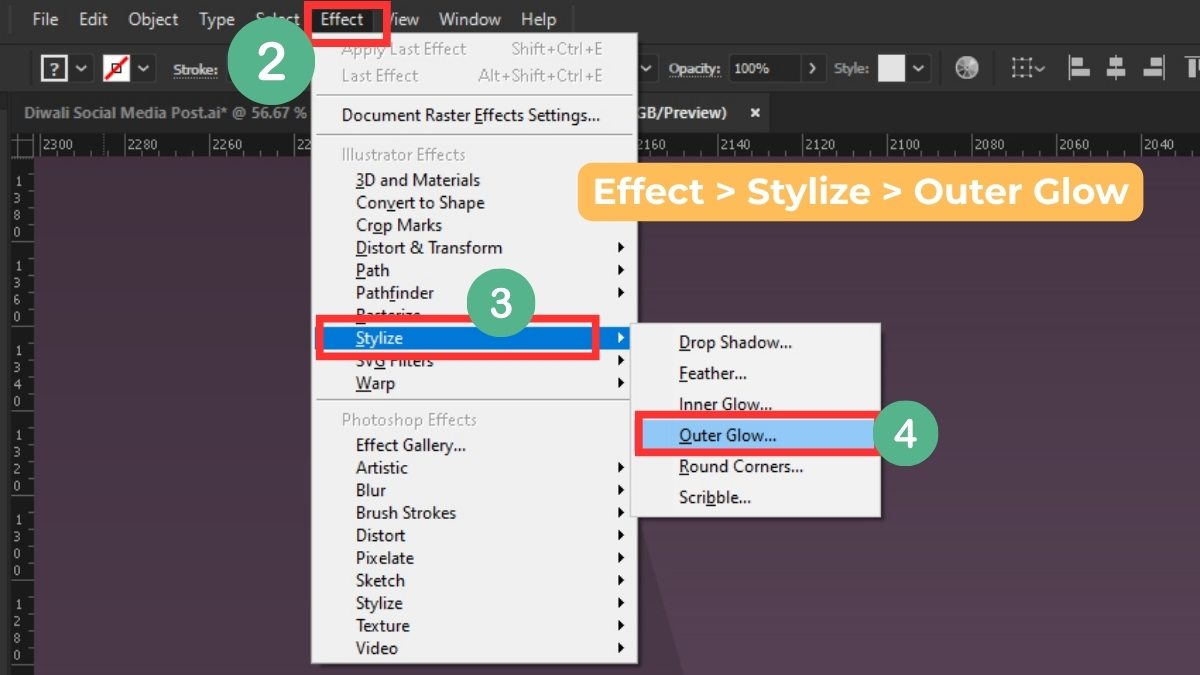Viewport: 1200px width, 675px height.
Task: Open Effect Gallery
Action: point(411,445)
